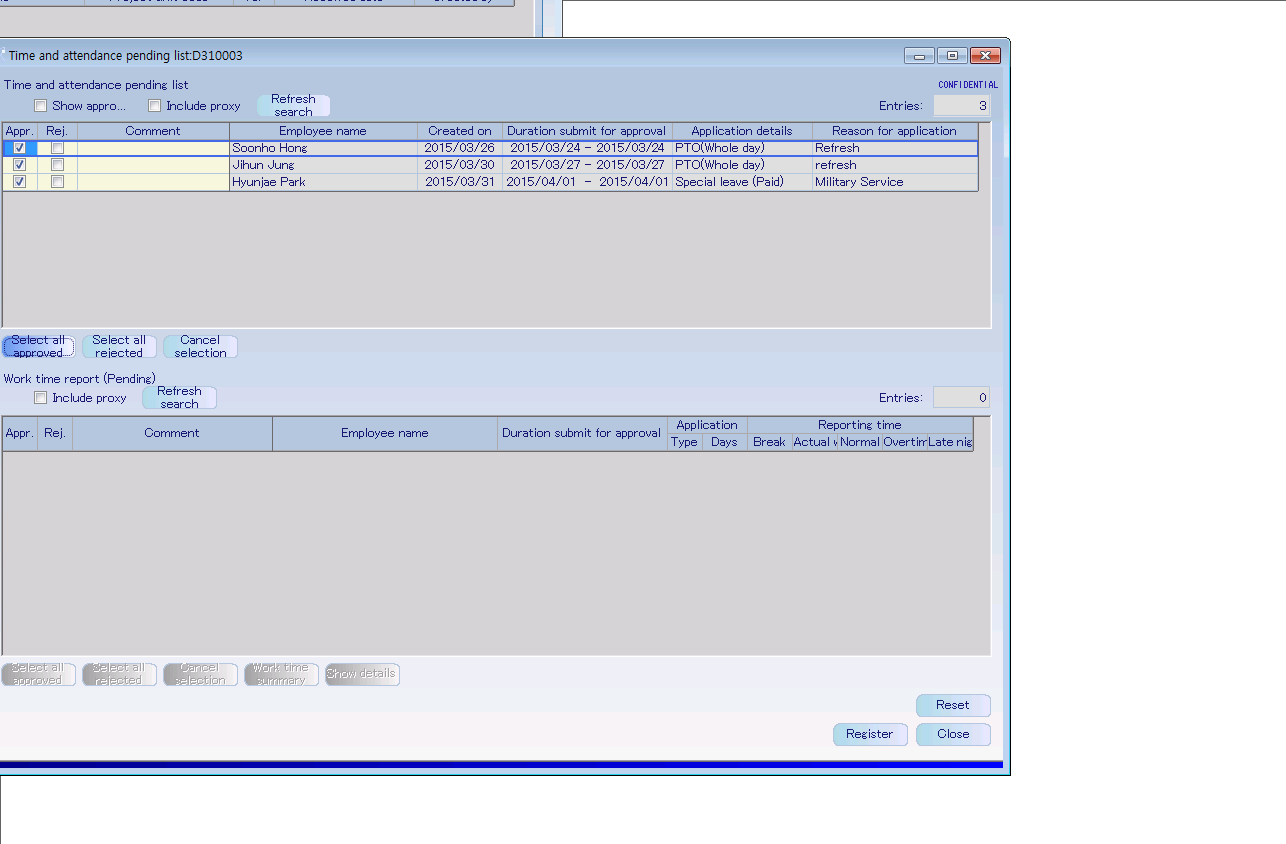Click the Register button
The width and height of the screenshot is (1286, 844).
[870, 734]
